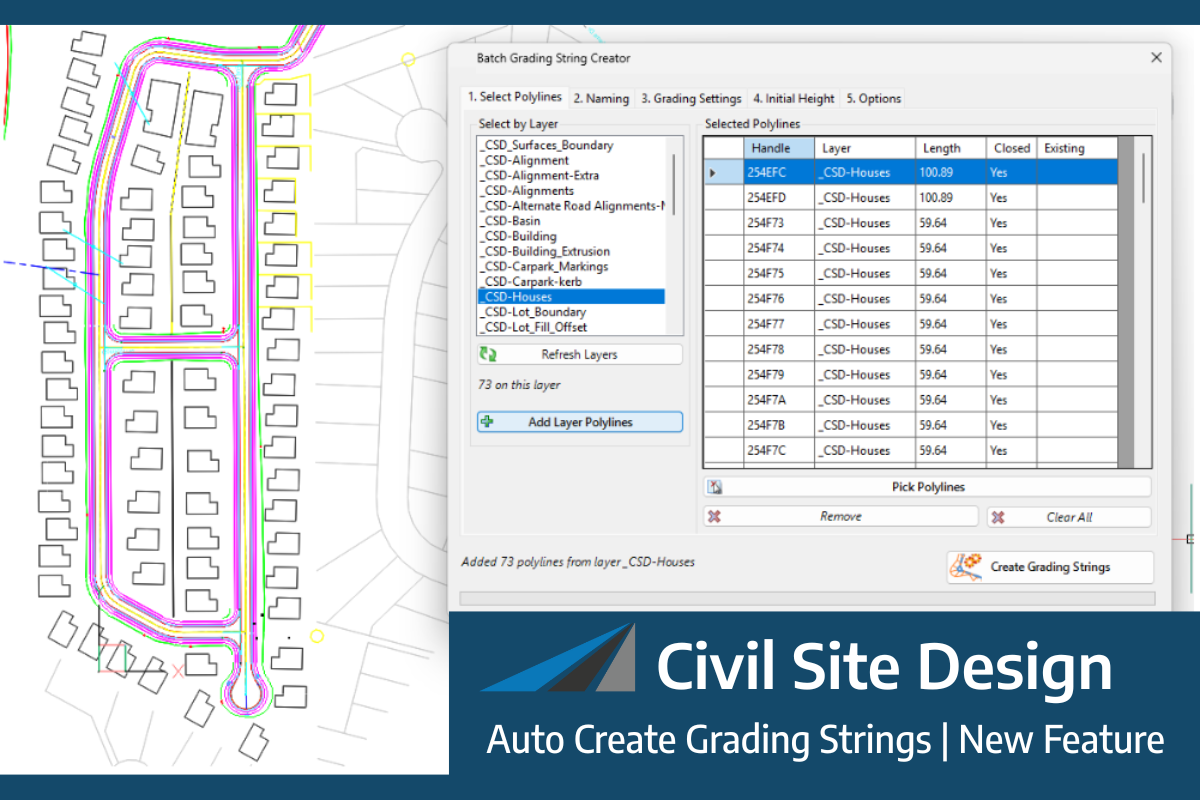The width and height of the screenshot is (1200, 800).
Task: Go to the 4. Initial Height tab
Action: tap(794, 98)
